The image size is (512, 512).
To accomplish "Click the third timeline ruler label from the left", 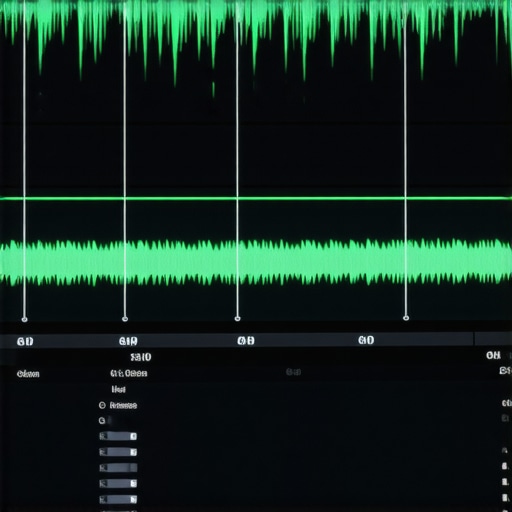I will pyautogui.click(x=246, y=340).
